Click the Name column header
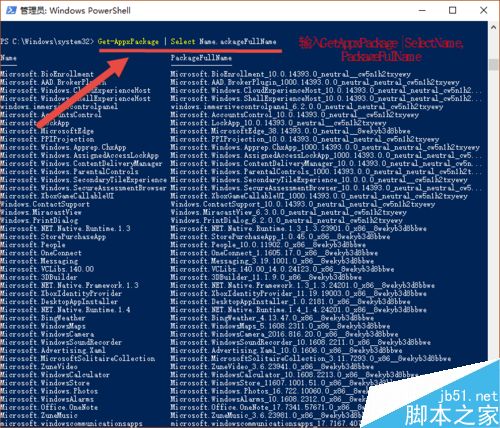This screenshot has height=428, width=500. click(x=8, y=58)
